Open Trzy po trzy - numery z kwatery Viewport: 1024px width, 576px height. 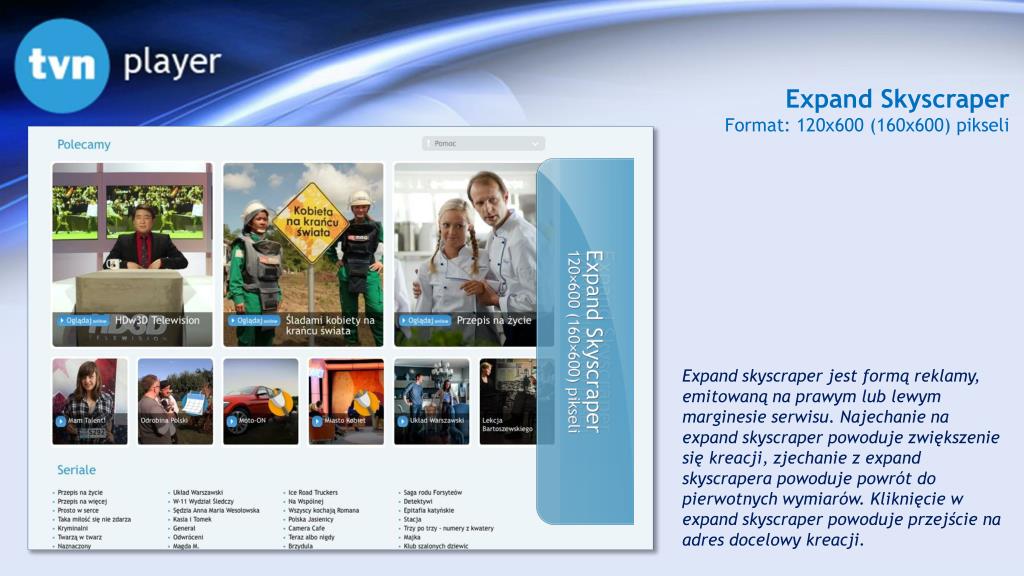449,528
